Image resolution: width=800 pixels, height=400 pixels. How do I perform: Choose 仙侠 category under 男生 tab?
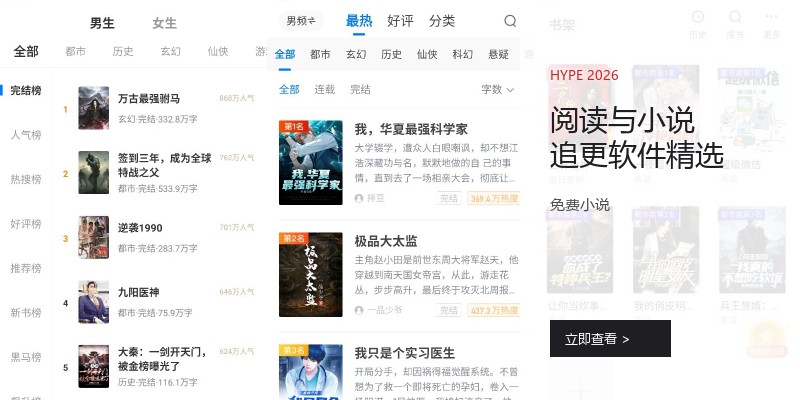218,52
